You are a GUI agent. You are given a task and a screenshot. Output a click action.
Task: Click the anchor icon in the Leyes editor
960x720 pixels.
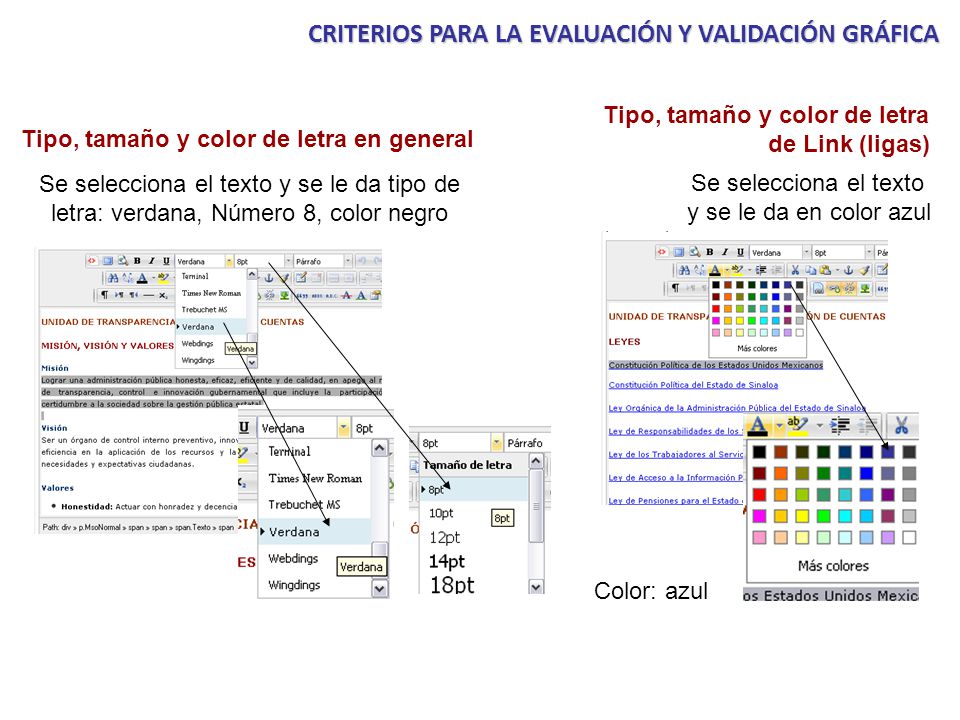(849, 270)
